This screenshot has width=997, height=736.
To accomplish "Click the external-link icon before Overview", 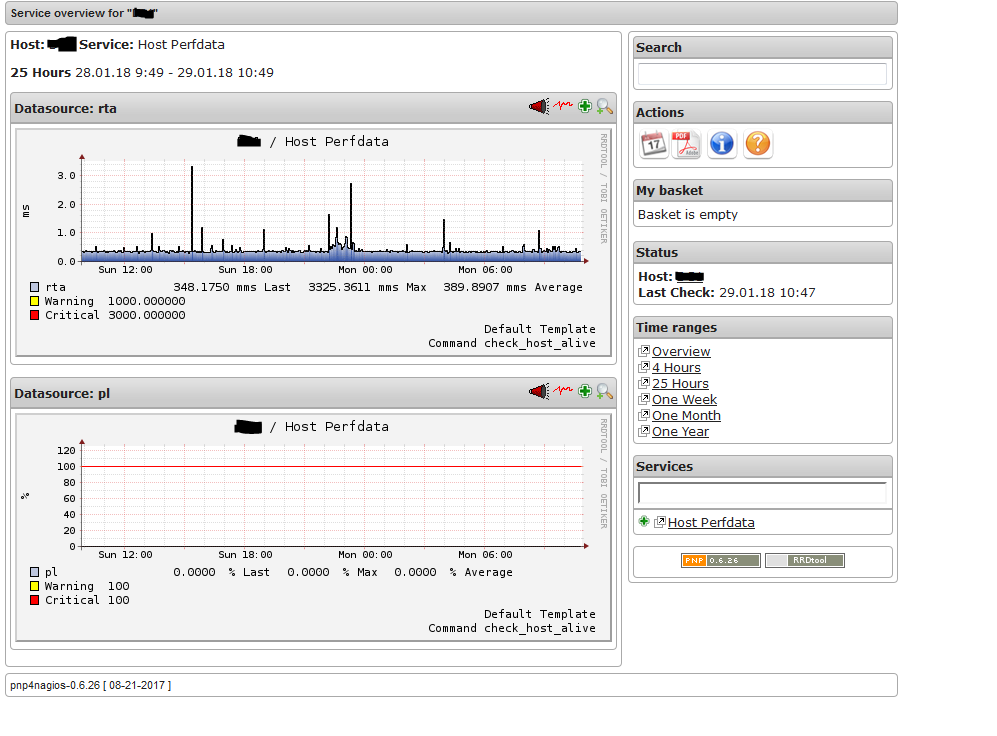I will pos(643,351).
